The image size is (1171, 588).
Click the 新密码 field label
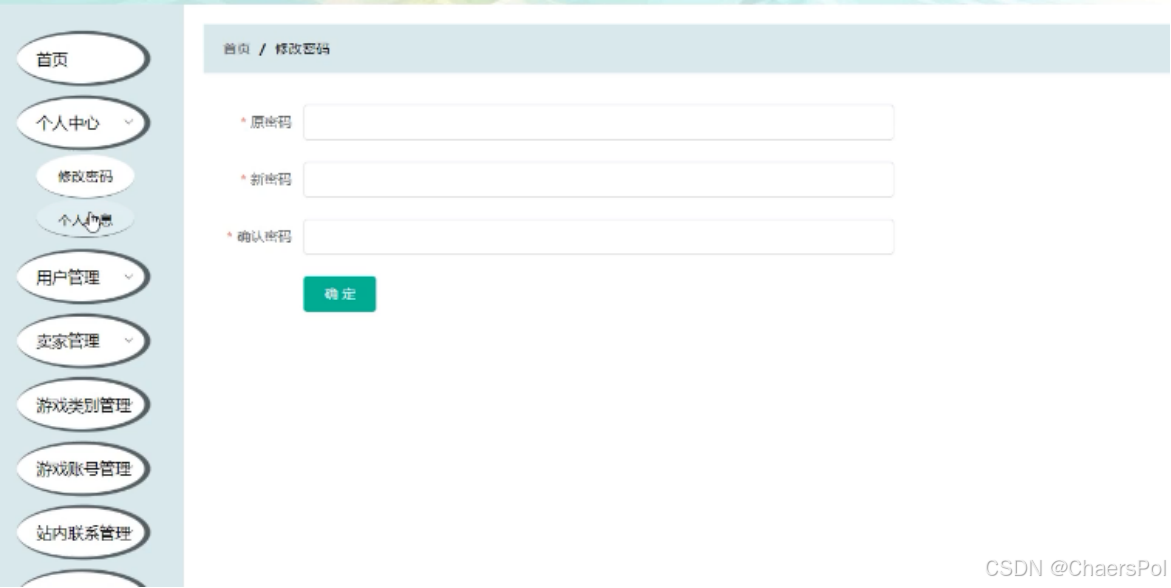[270, 179]
